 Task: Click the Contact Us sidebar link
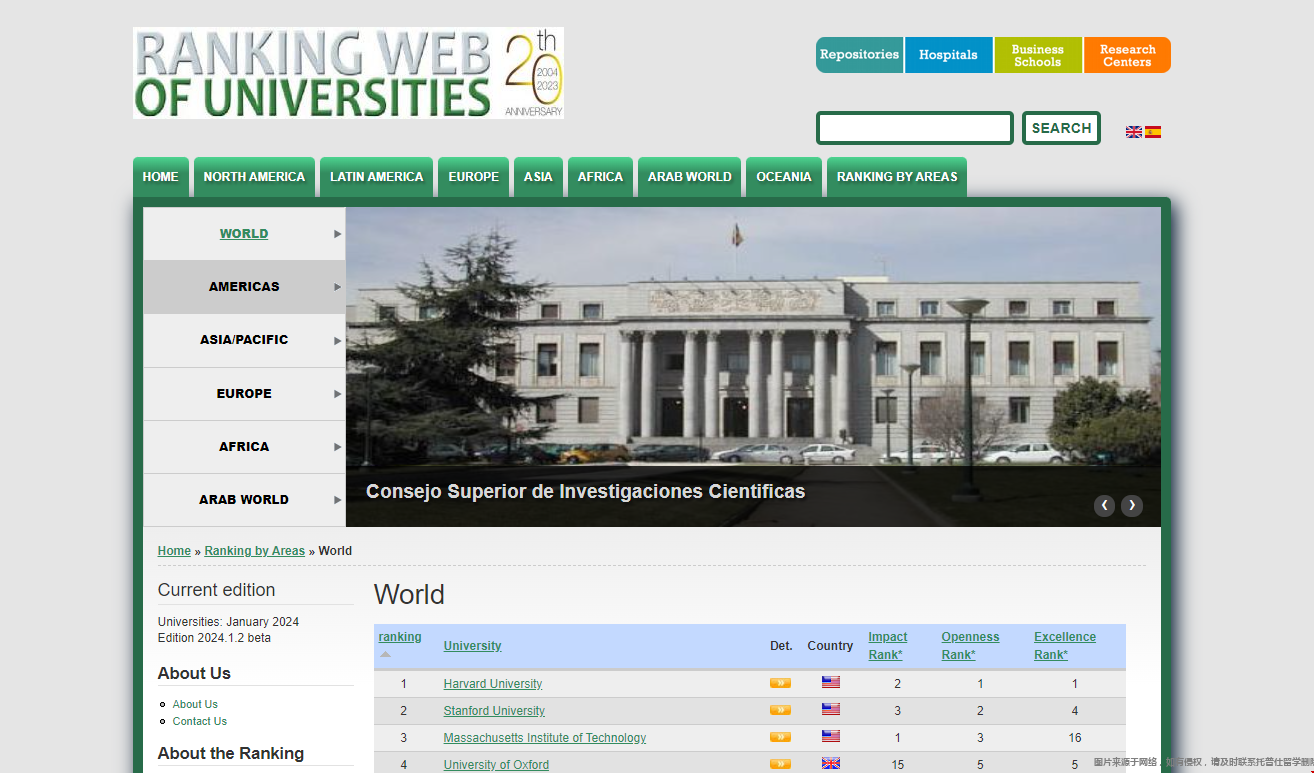(x=200, y=721)
